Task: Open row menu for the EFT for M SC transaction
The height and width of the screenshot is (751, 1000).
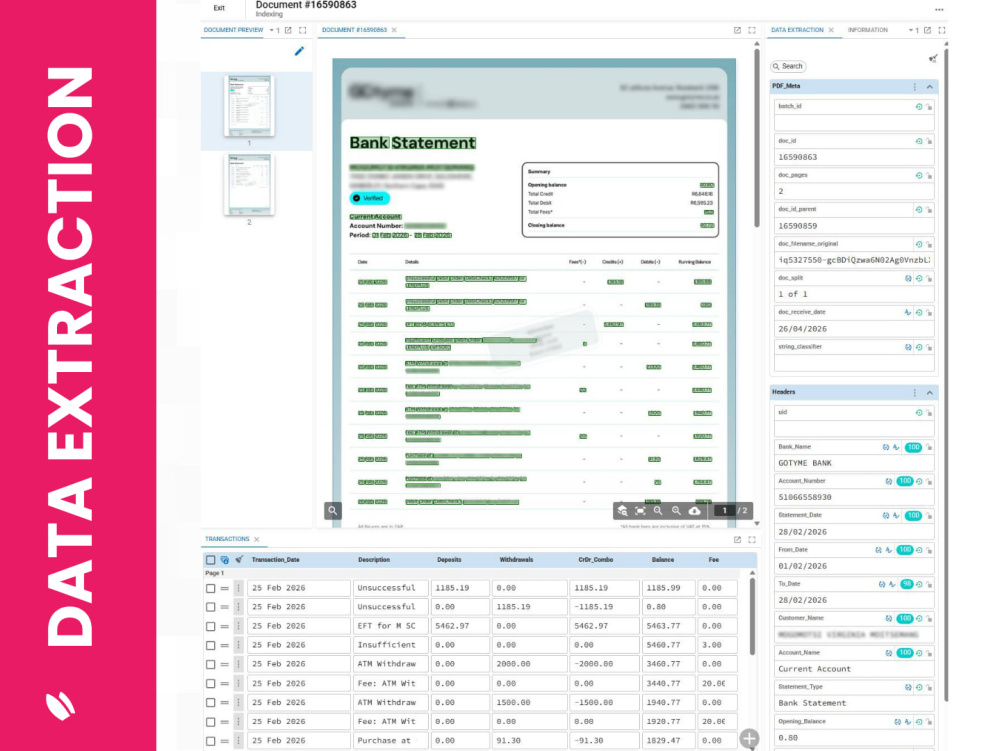Action: tap(239, 626)
